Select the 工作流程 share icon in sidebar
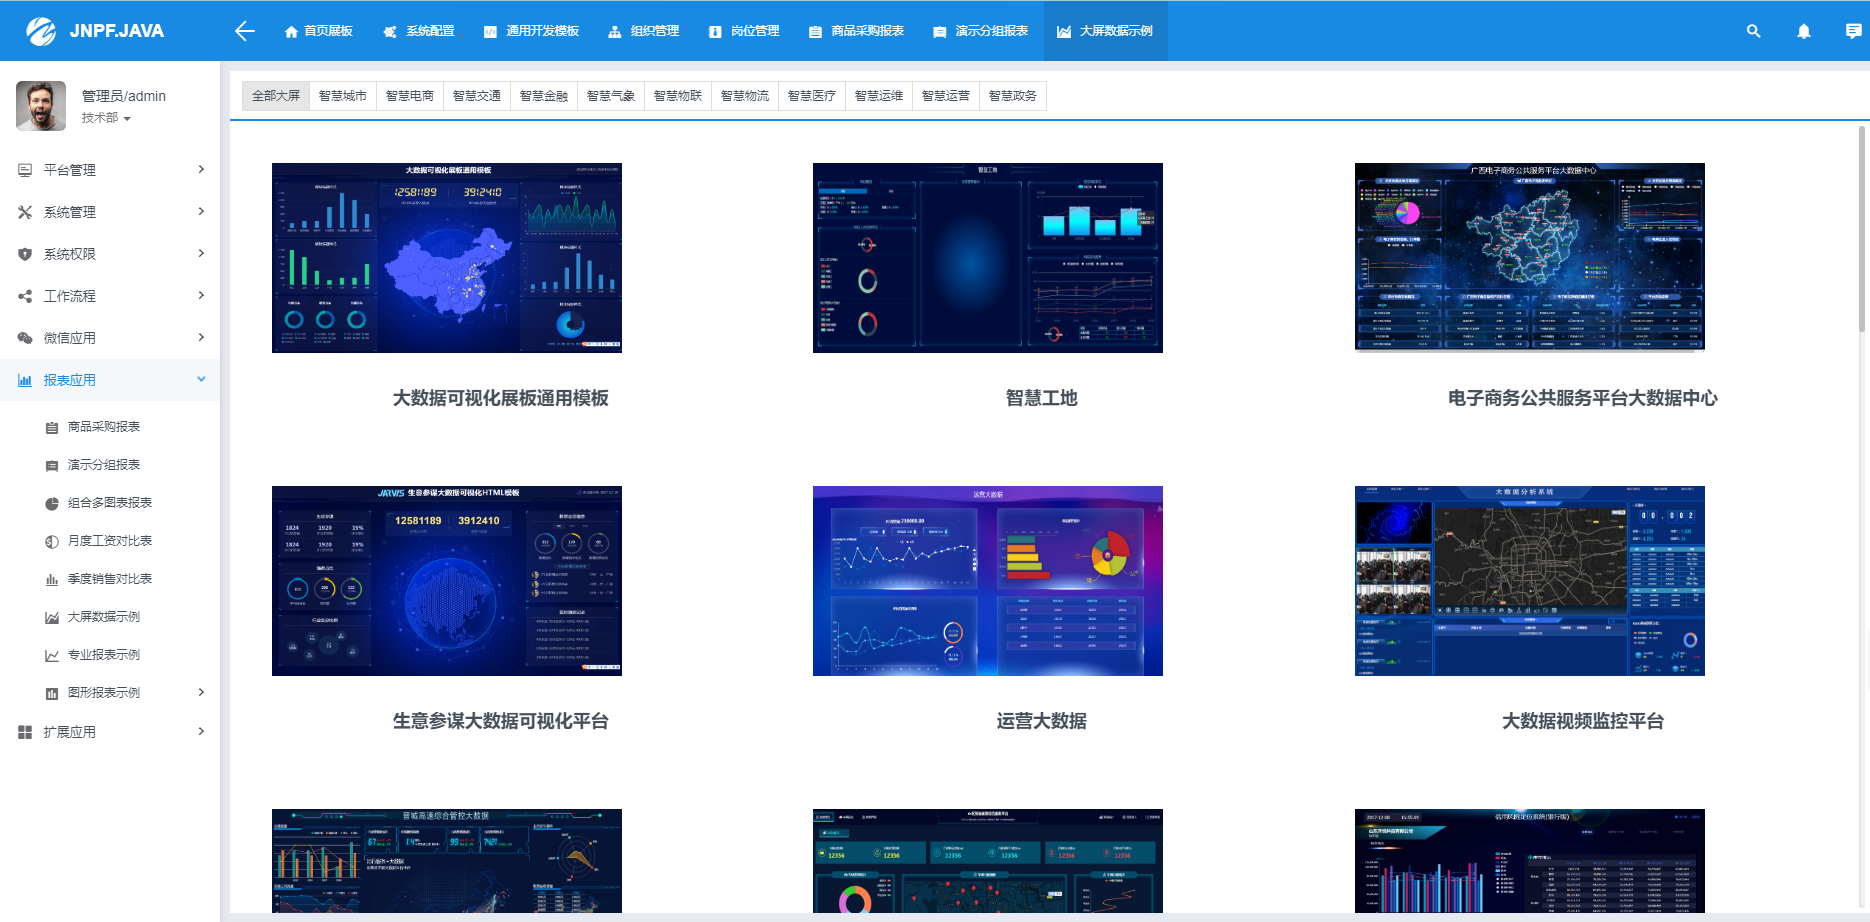1870x922 pixels. pyautogui.click(x=25, y=296)
